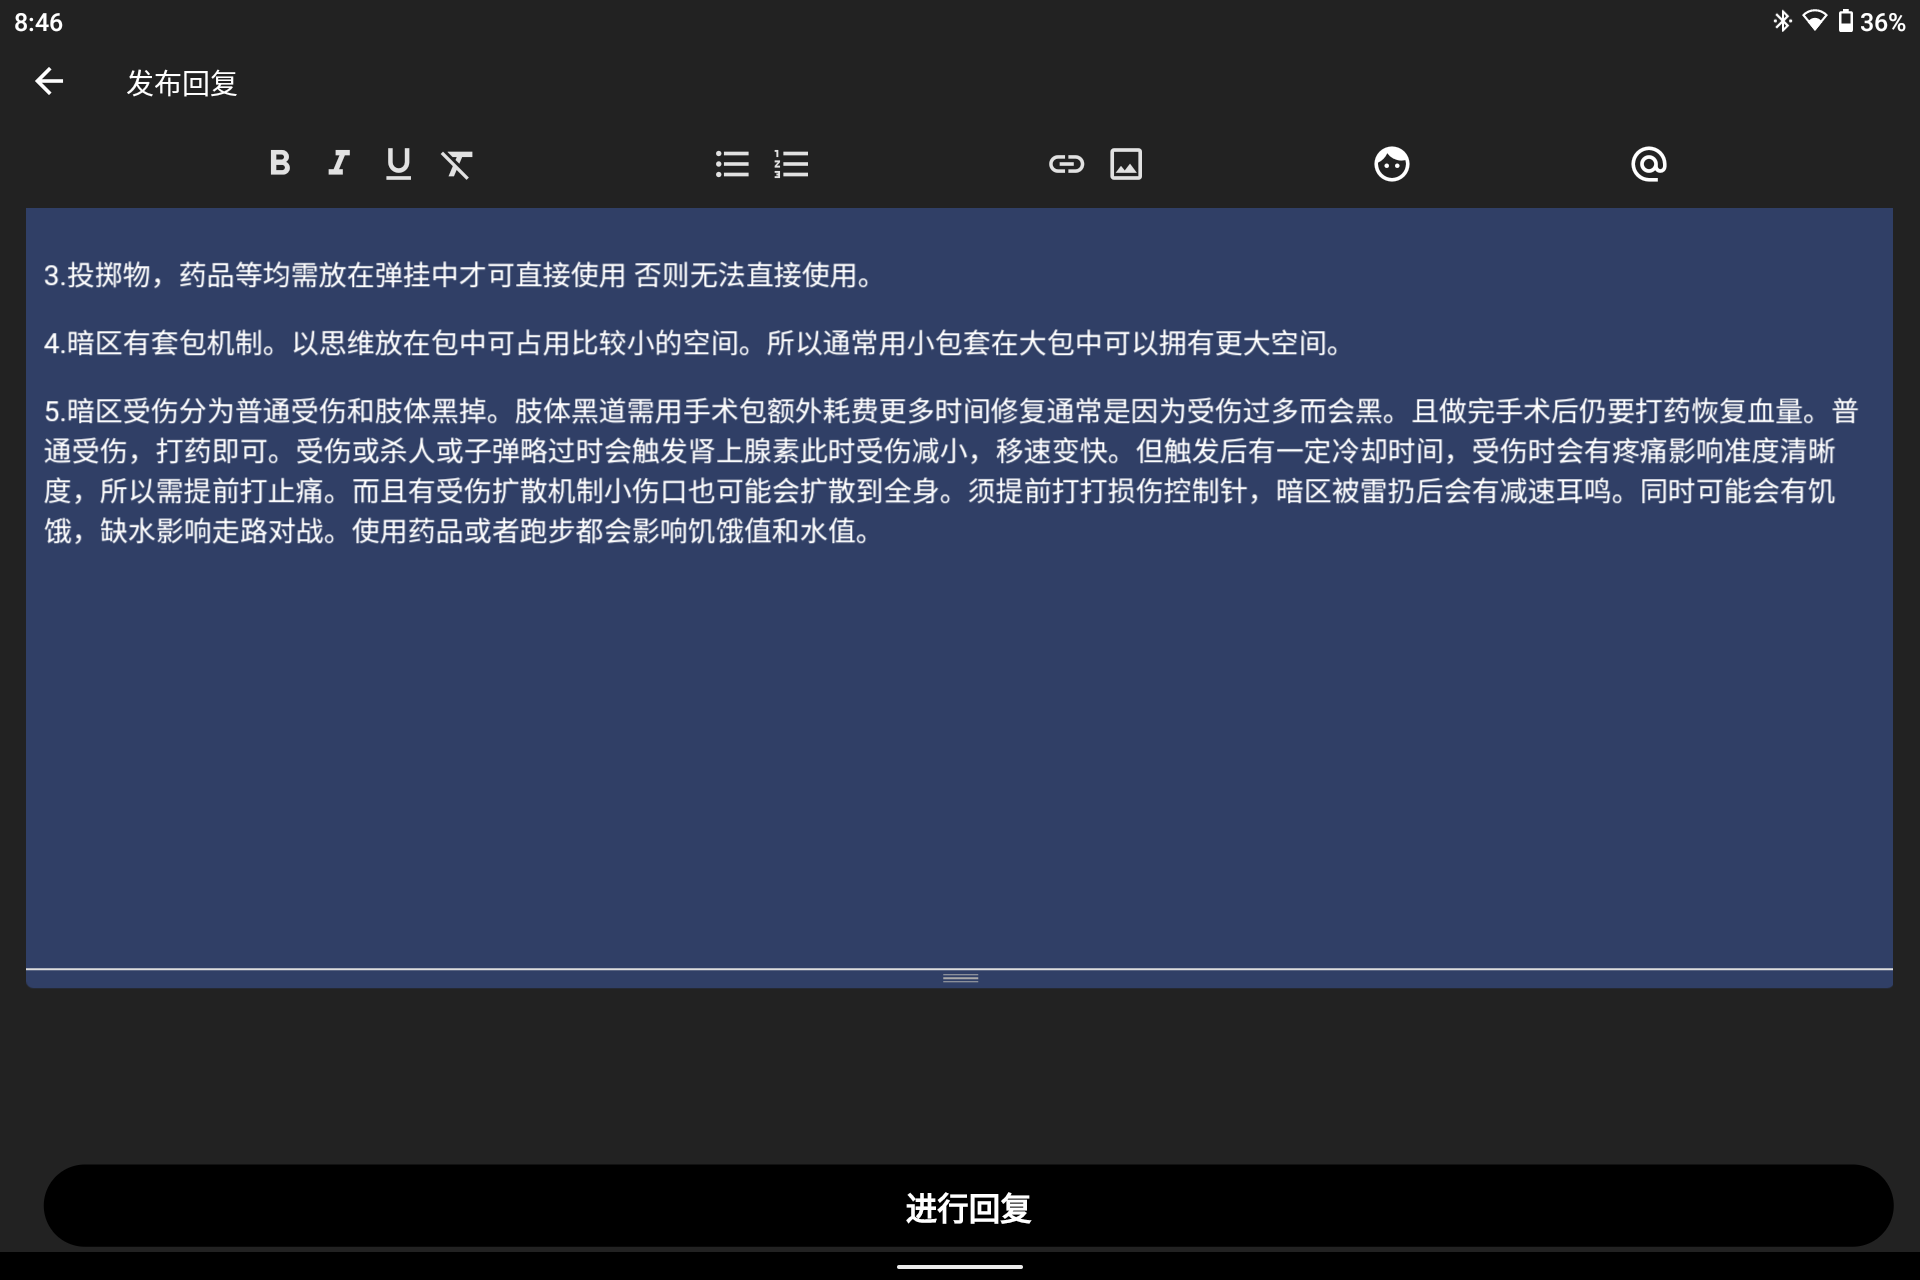Open the emoji picker
This screenshot has width=1920, height=1280.
(x=1391, y=164)
